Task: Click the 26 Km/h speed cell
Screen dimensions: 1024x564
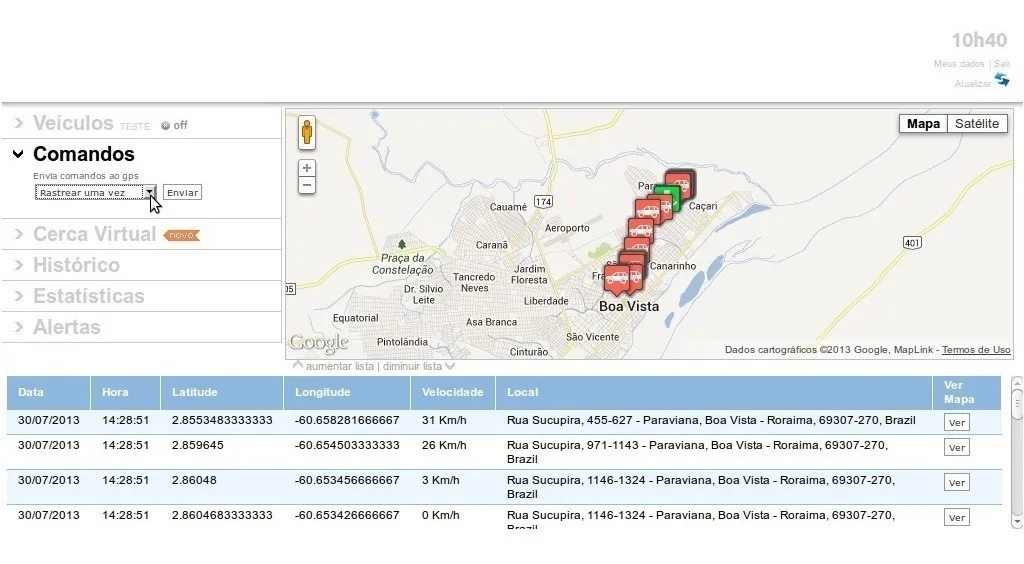Action: (x=444, y=445)
